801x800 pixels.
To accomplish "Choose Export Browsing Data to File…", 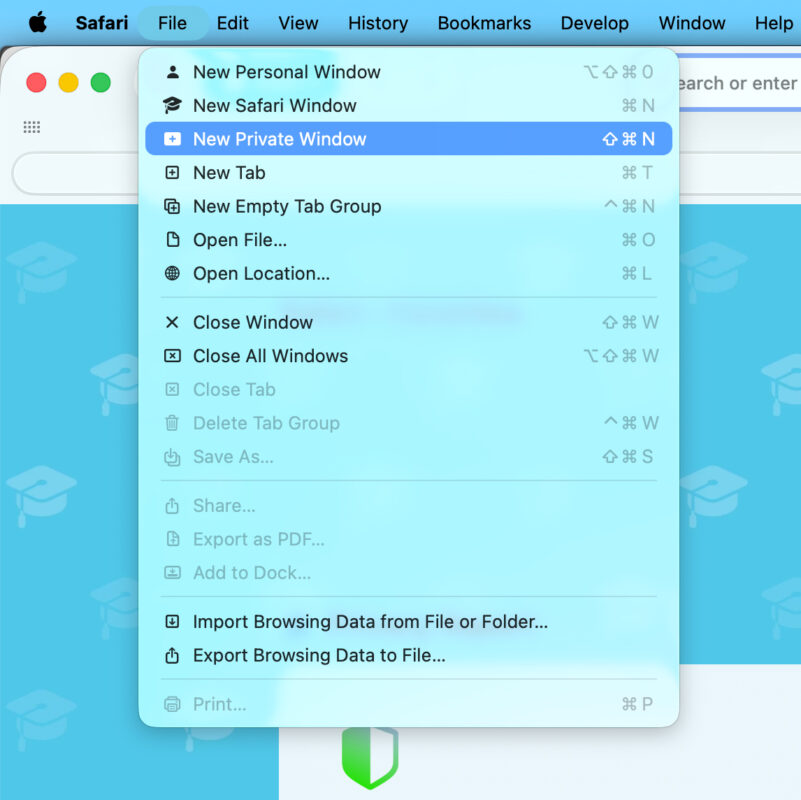I will 409,655.
